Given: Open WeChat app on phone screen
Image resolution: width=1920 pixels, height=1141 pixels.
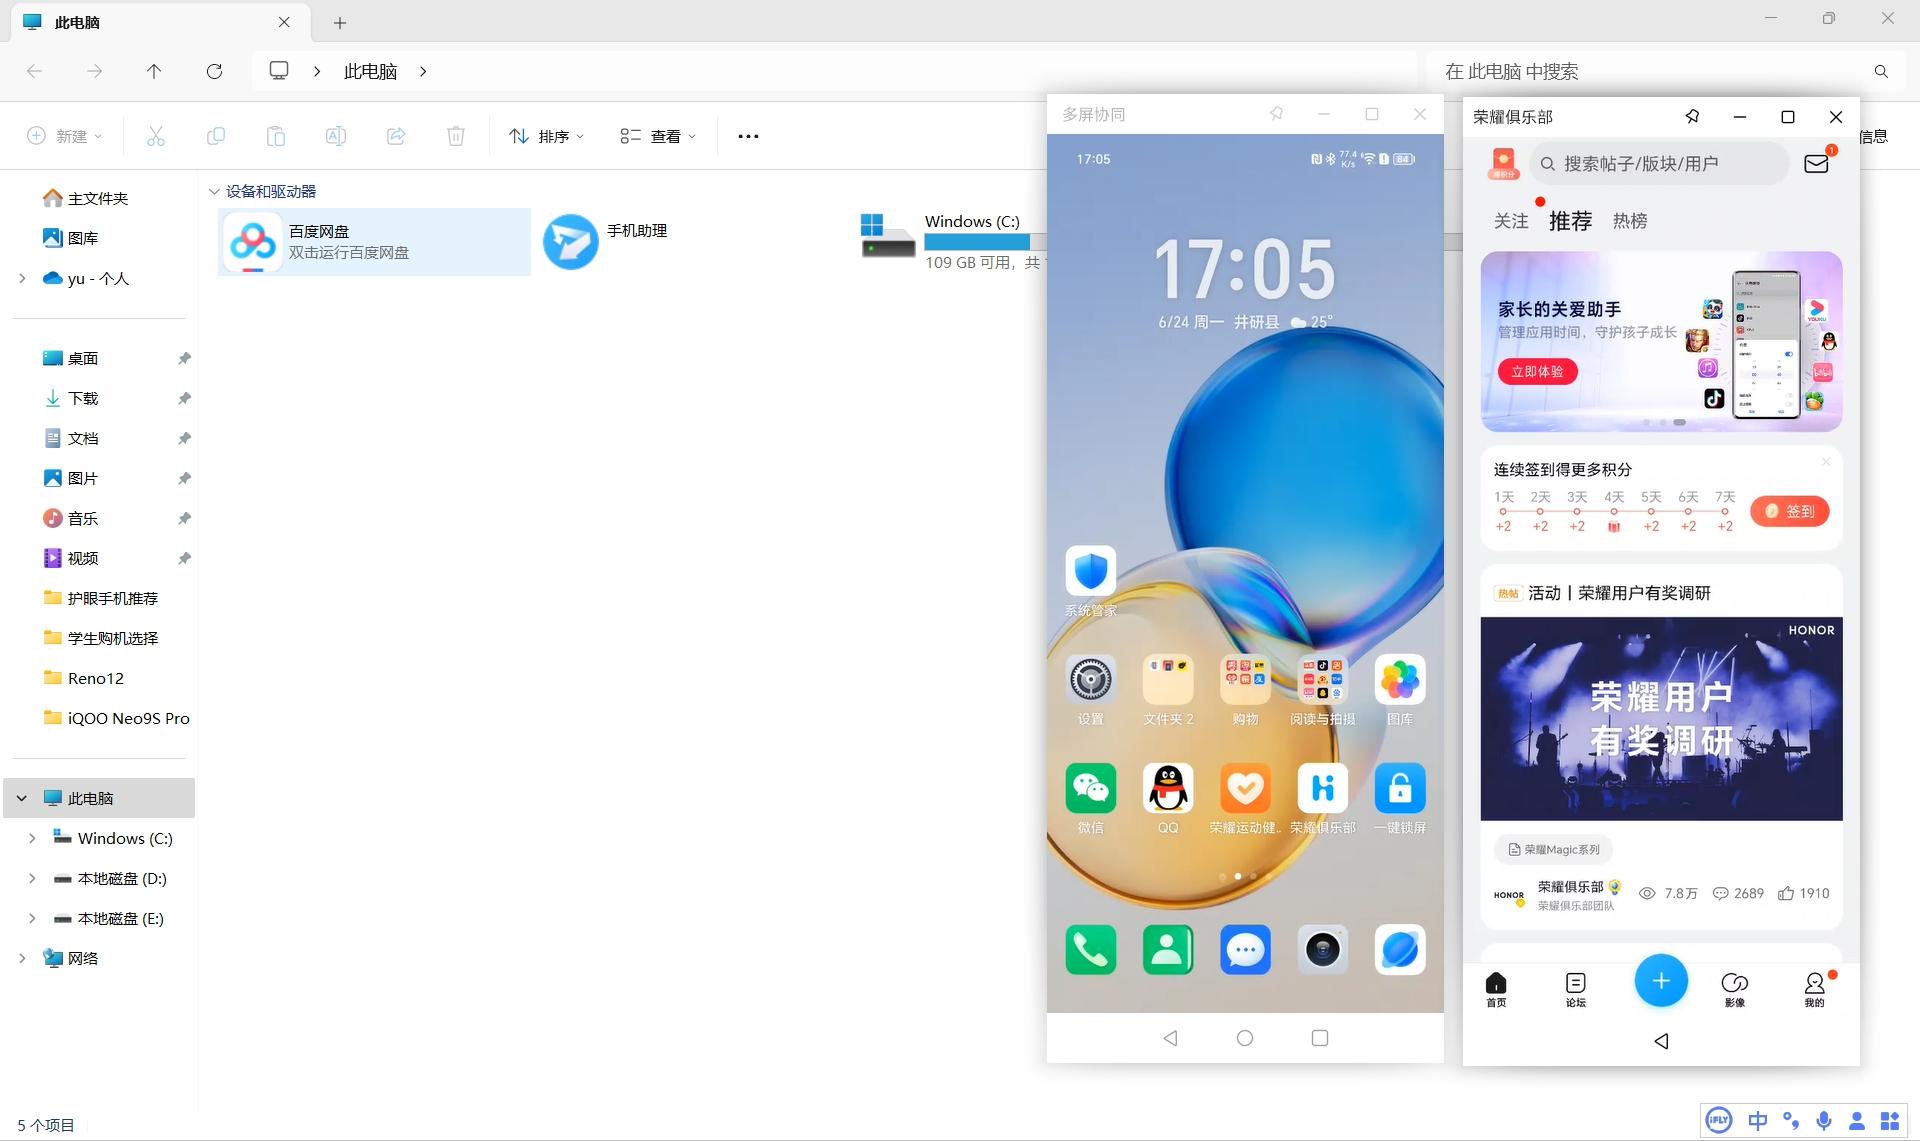Looking at the screenshot, I should pyautogui.click(x=1090, y=788).
